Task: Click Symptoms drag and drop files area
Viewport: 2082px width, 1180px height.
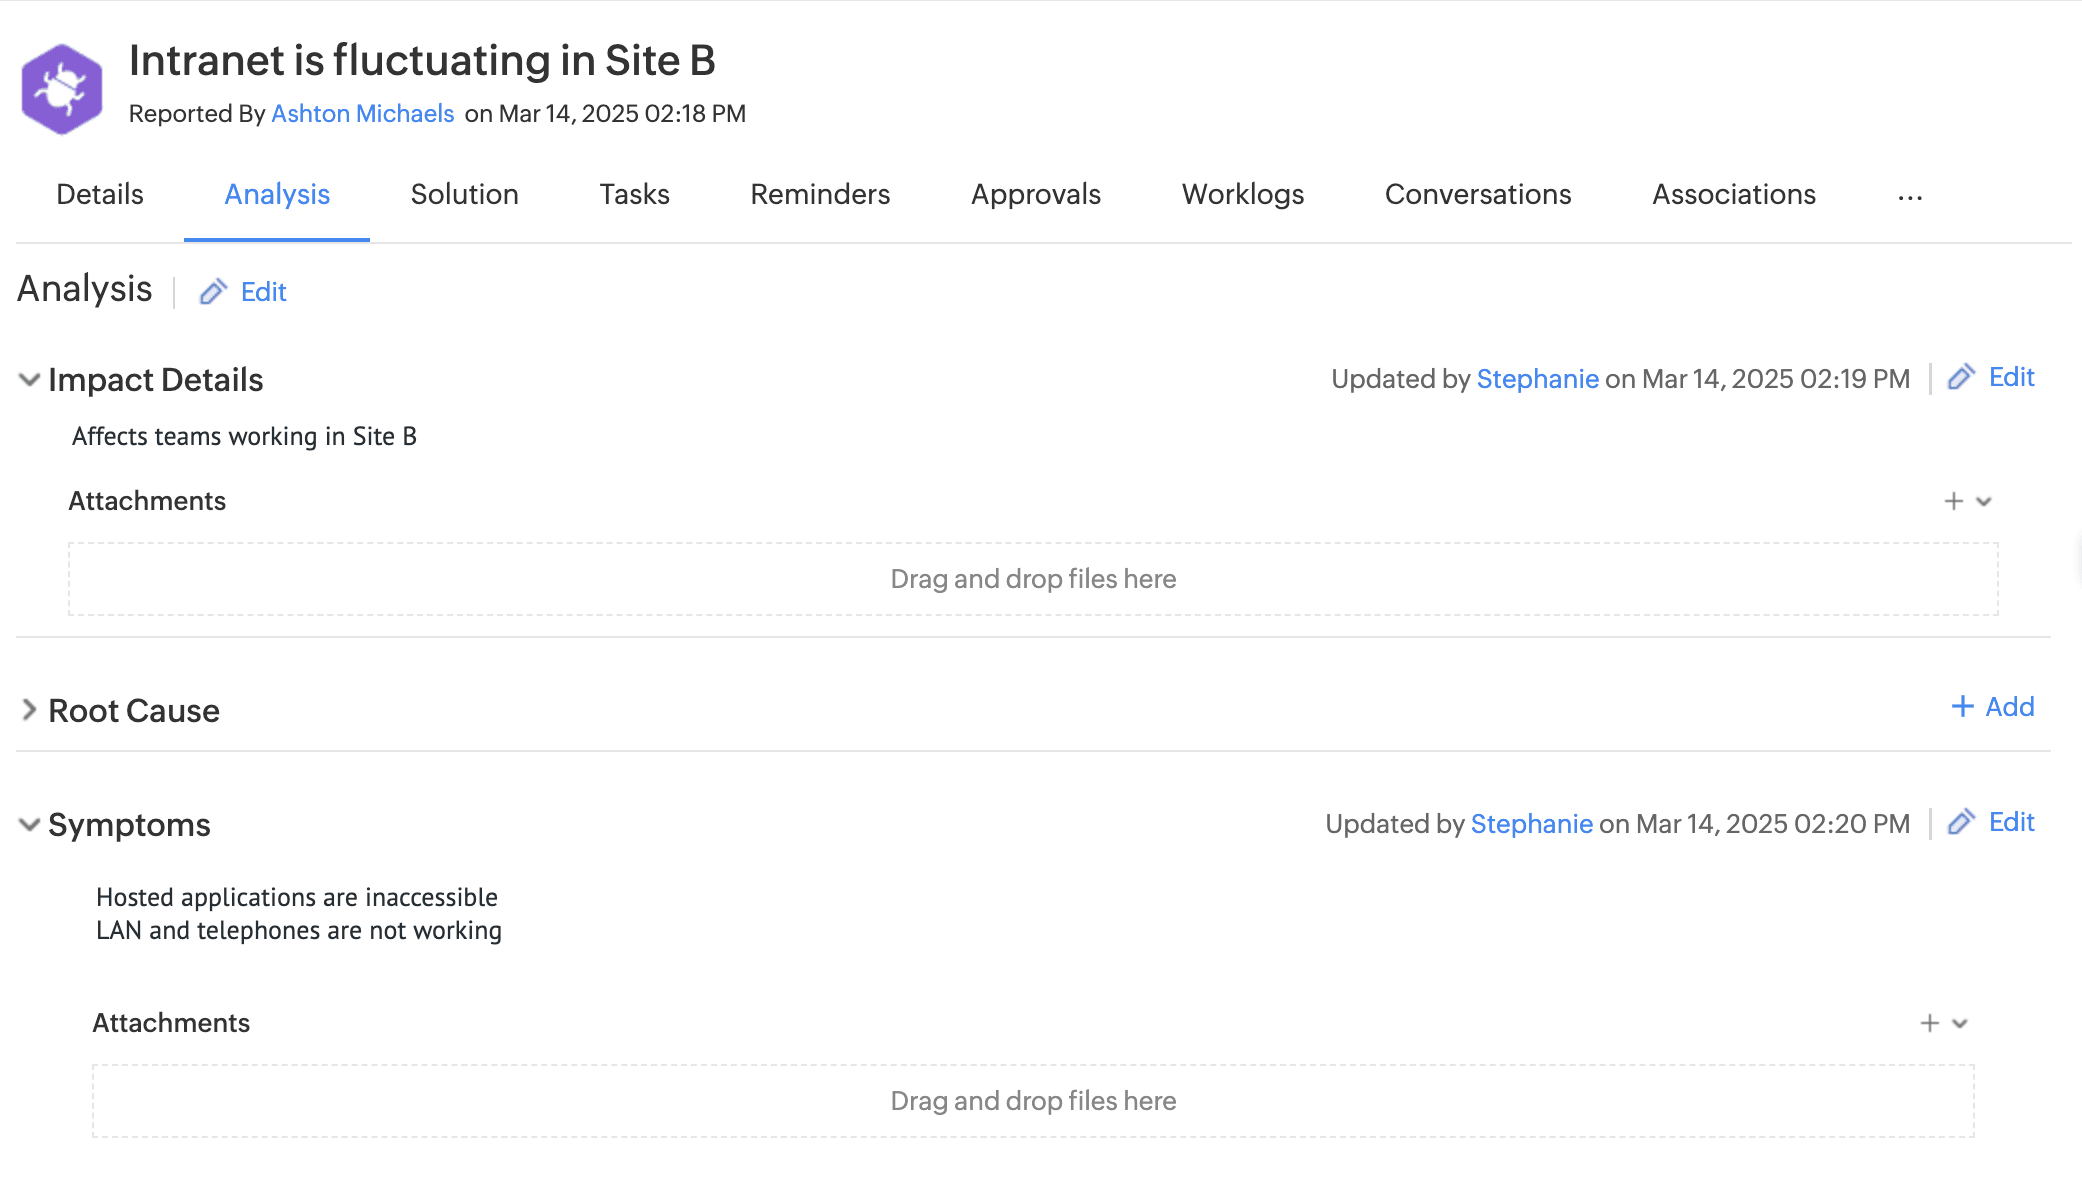Action: pos(1032,1101)
